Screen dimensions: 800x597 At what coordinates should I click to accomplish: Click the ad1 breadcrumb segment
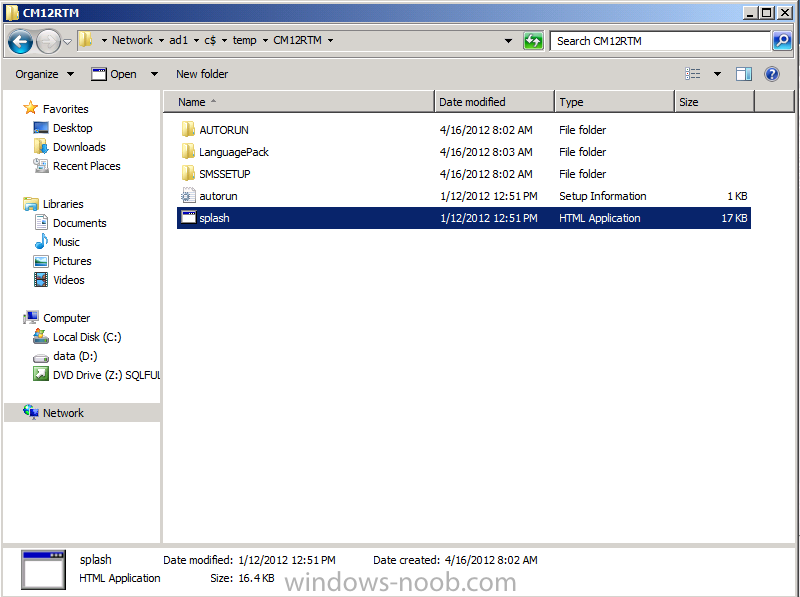point(178,40)
